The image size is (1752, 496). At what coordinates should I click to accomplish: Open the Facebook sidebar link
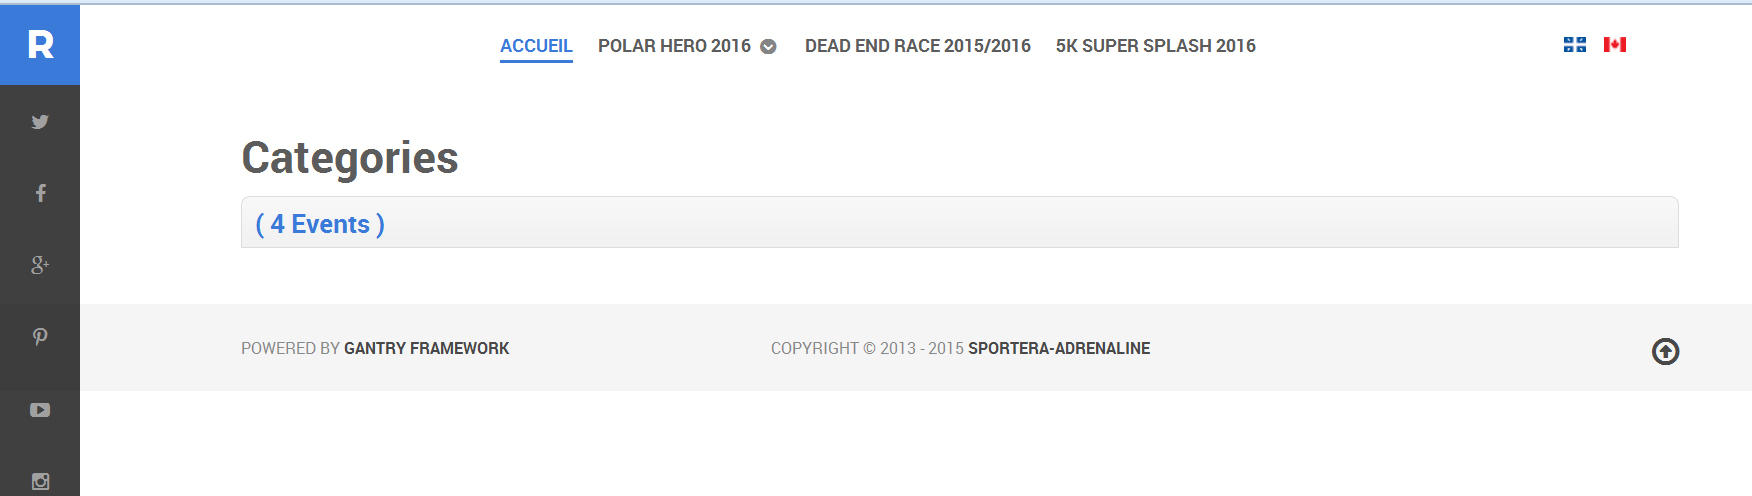(40, 193)
